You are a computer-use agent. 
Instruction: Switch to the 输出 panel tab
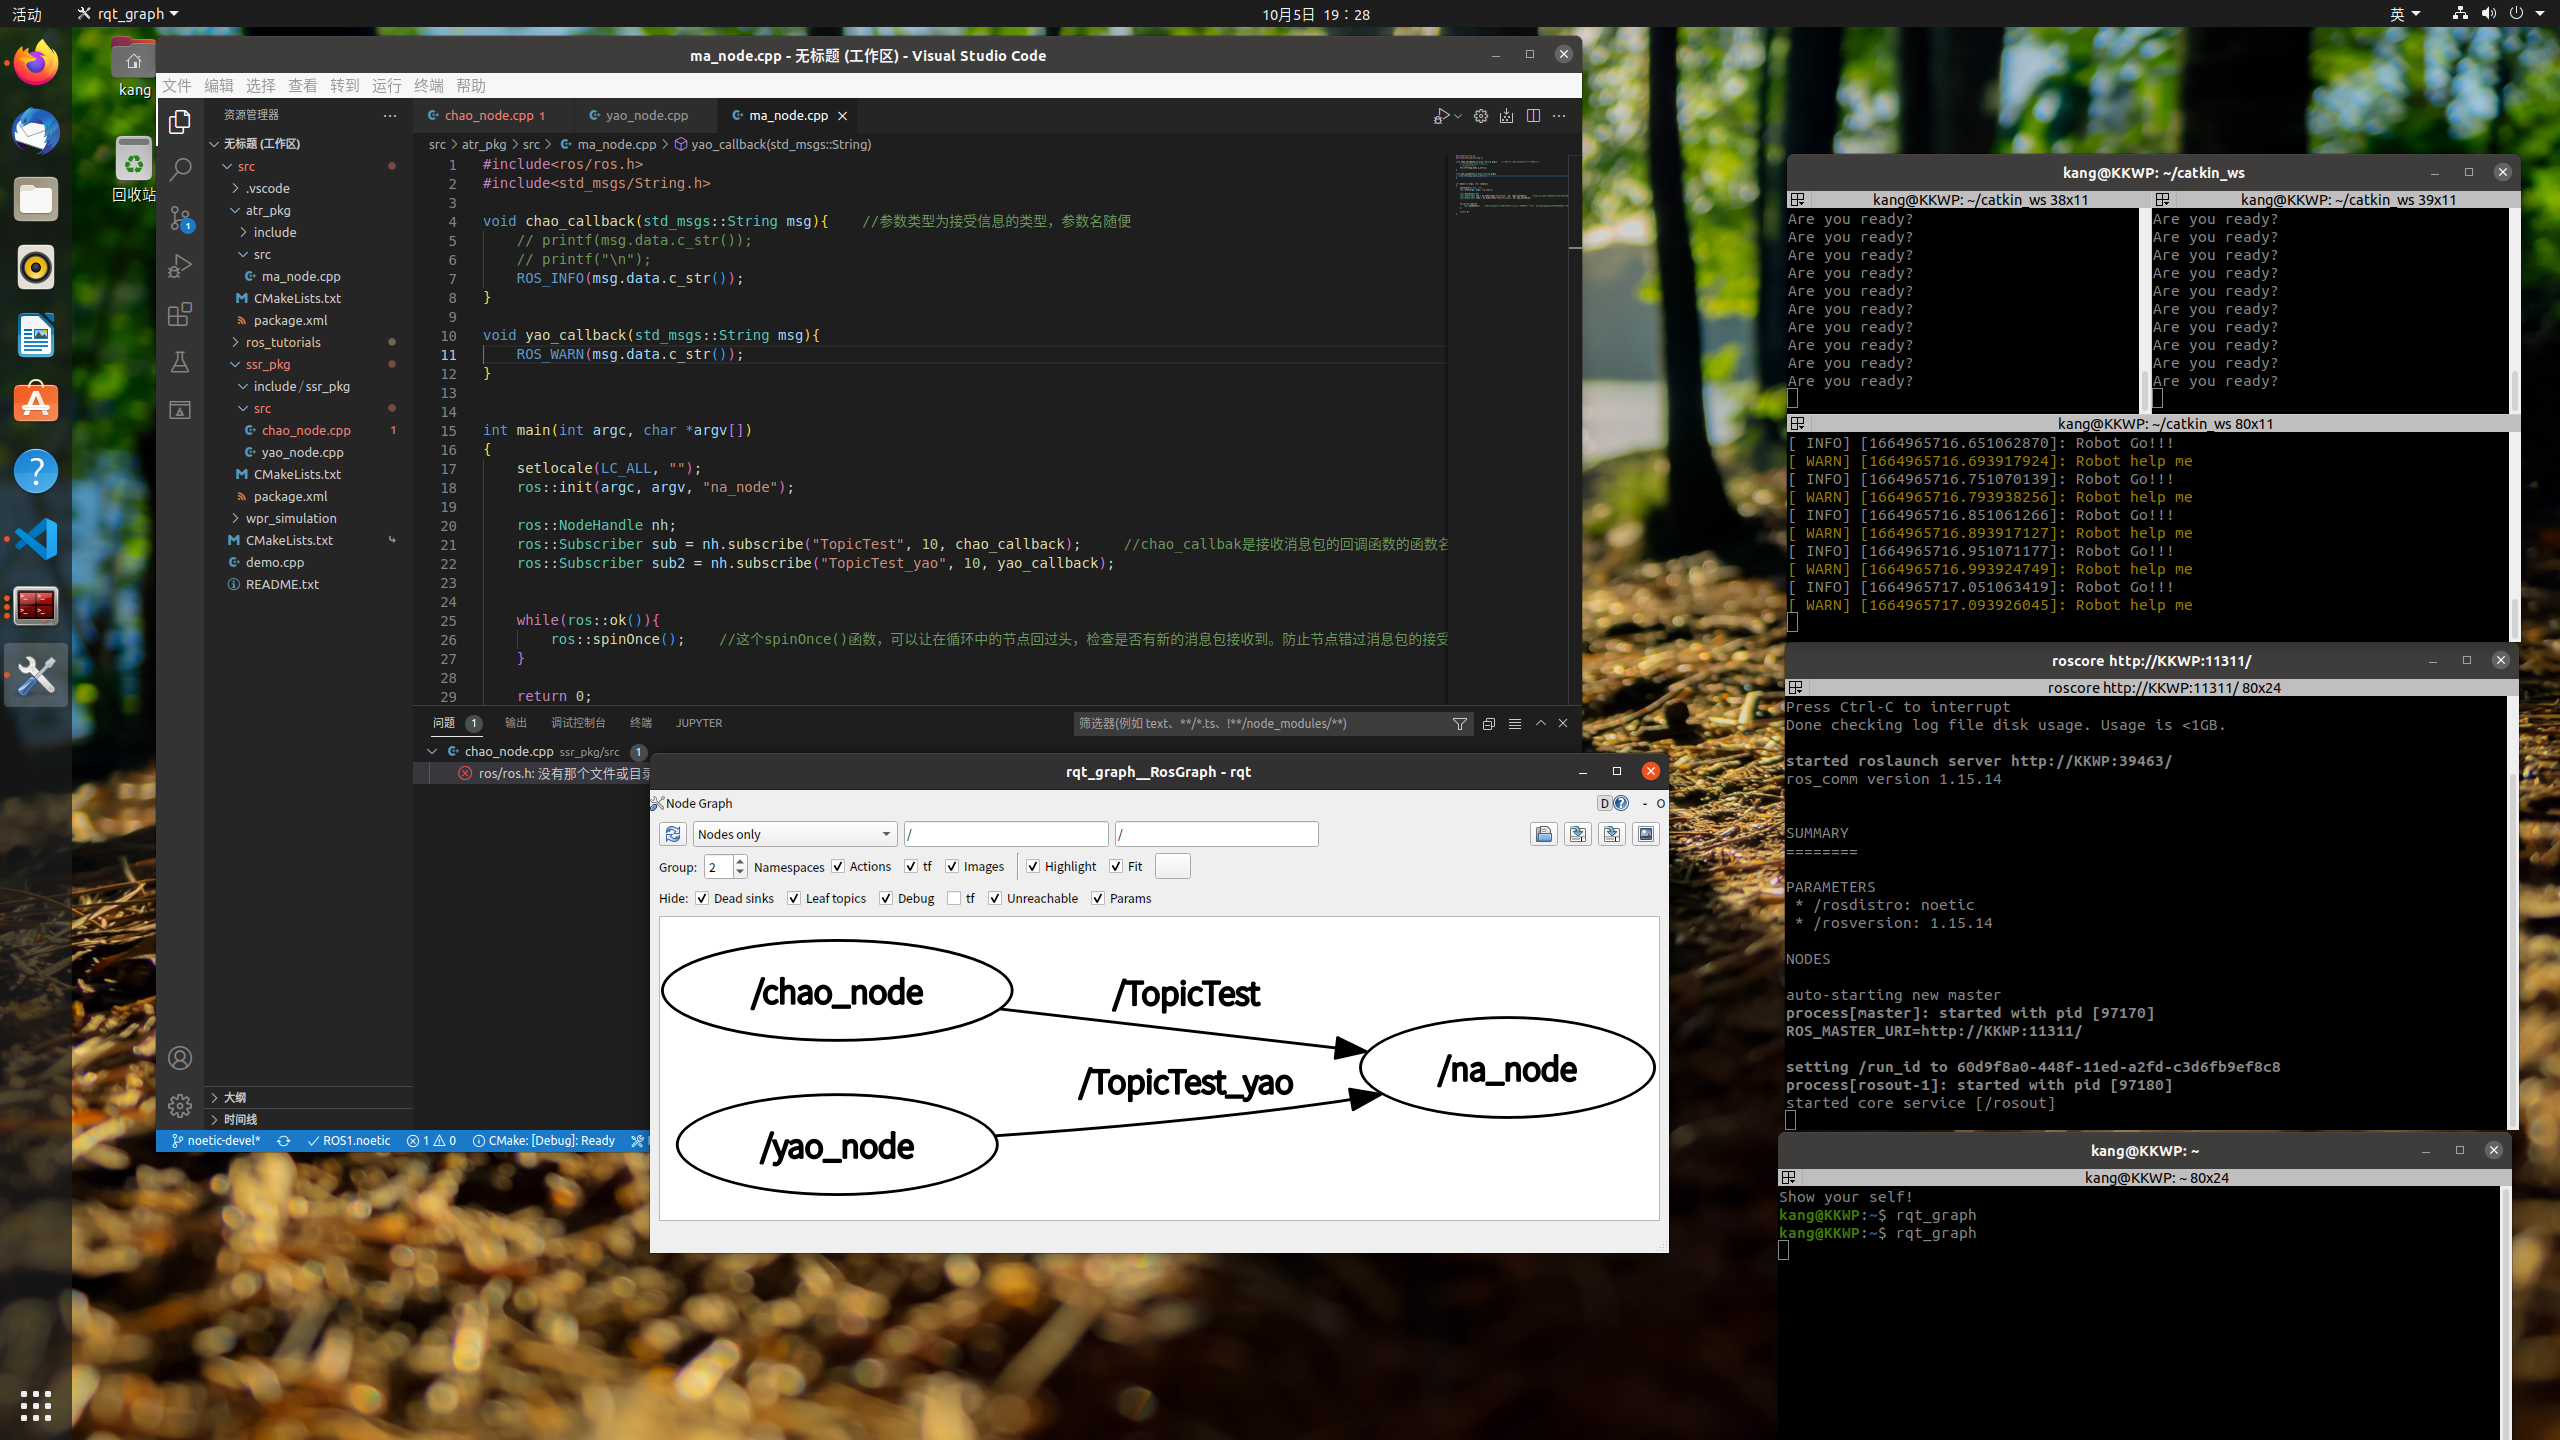point(515,723)
